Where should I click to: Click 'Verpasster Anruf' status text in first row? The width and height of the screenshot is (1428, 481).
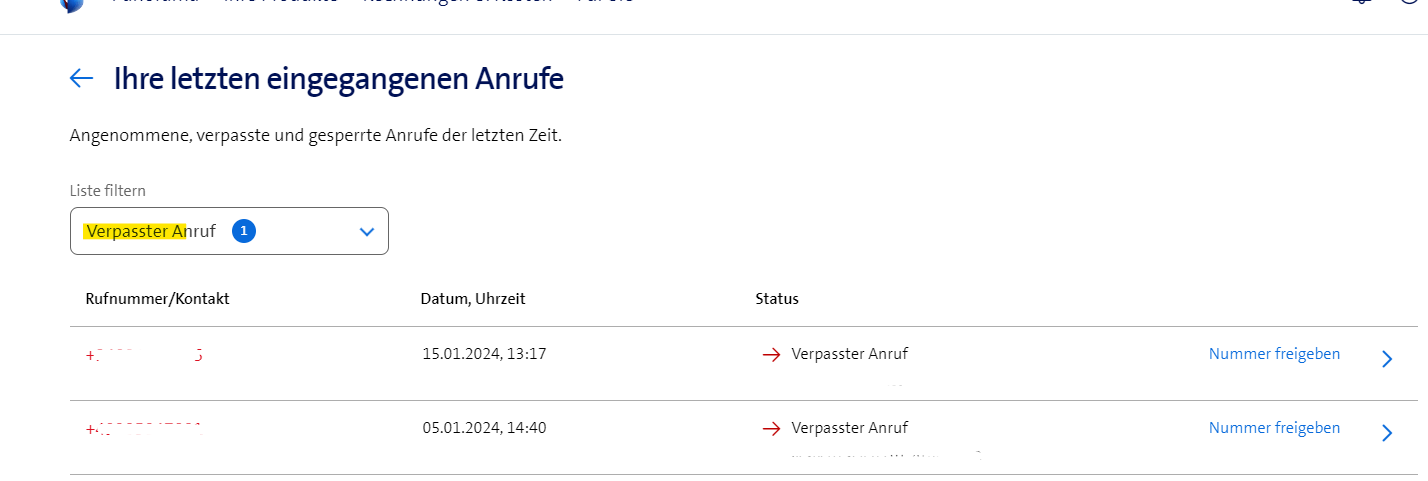point(849,354)
